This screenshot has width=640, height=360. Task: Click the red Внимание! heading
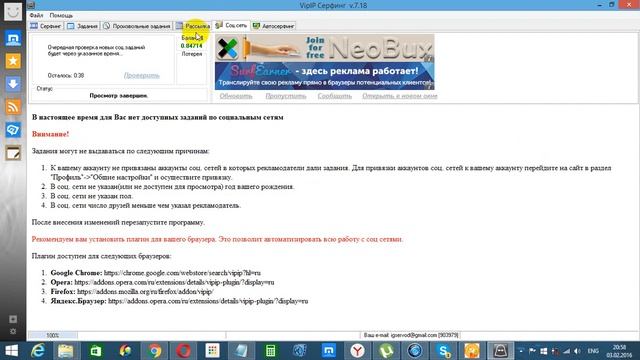coord(51,134)
